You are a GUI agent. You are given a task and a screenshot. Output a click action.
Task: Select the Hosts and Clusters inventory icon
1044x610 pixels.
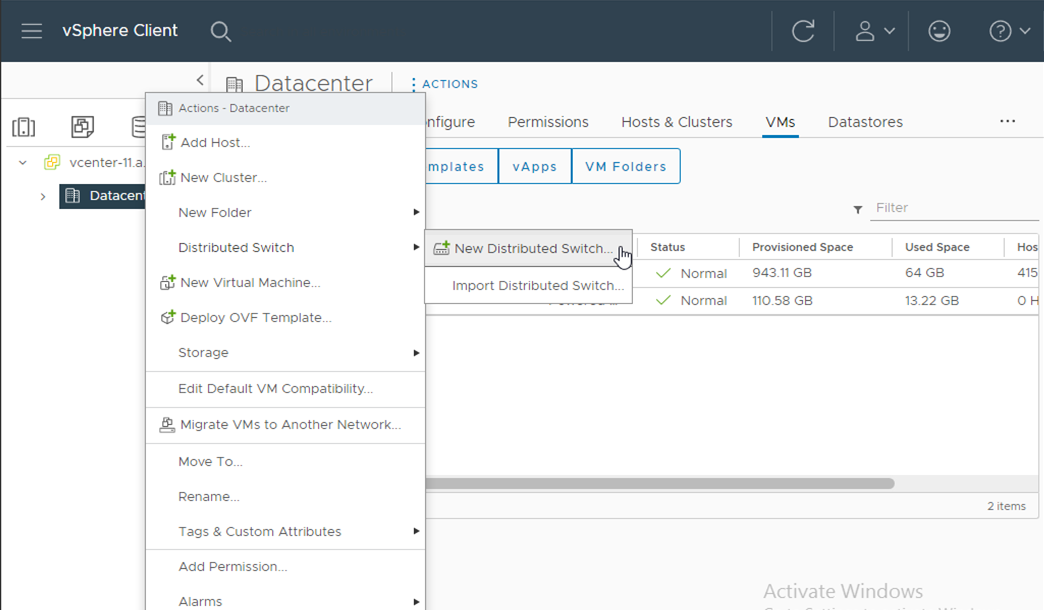tap(24, 127)
